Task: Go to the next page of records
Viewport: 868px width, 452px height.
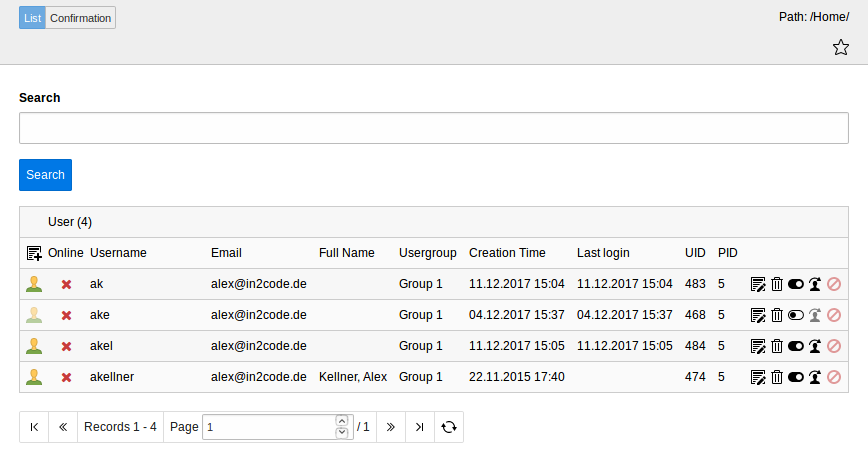Action: (x=390, y=427)
